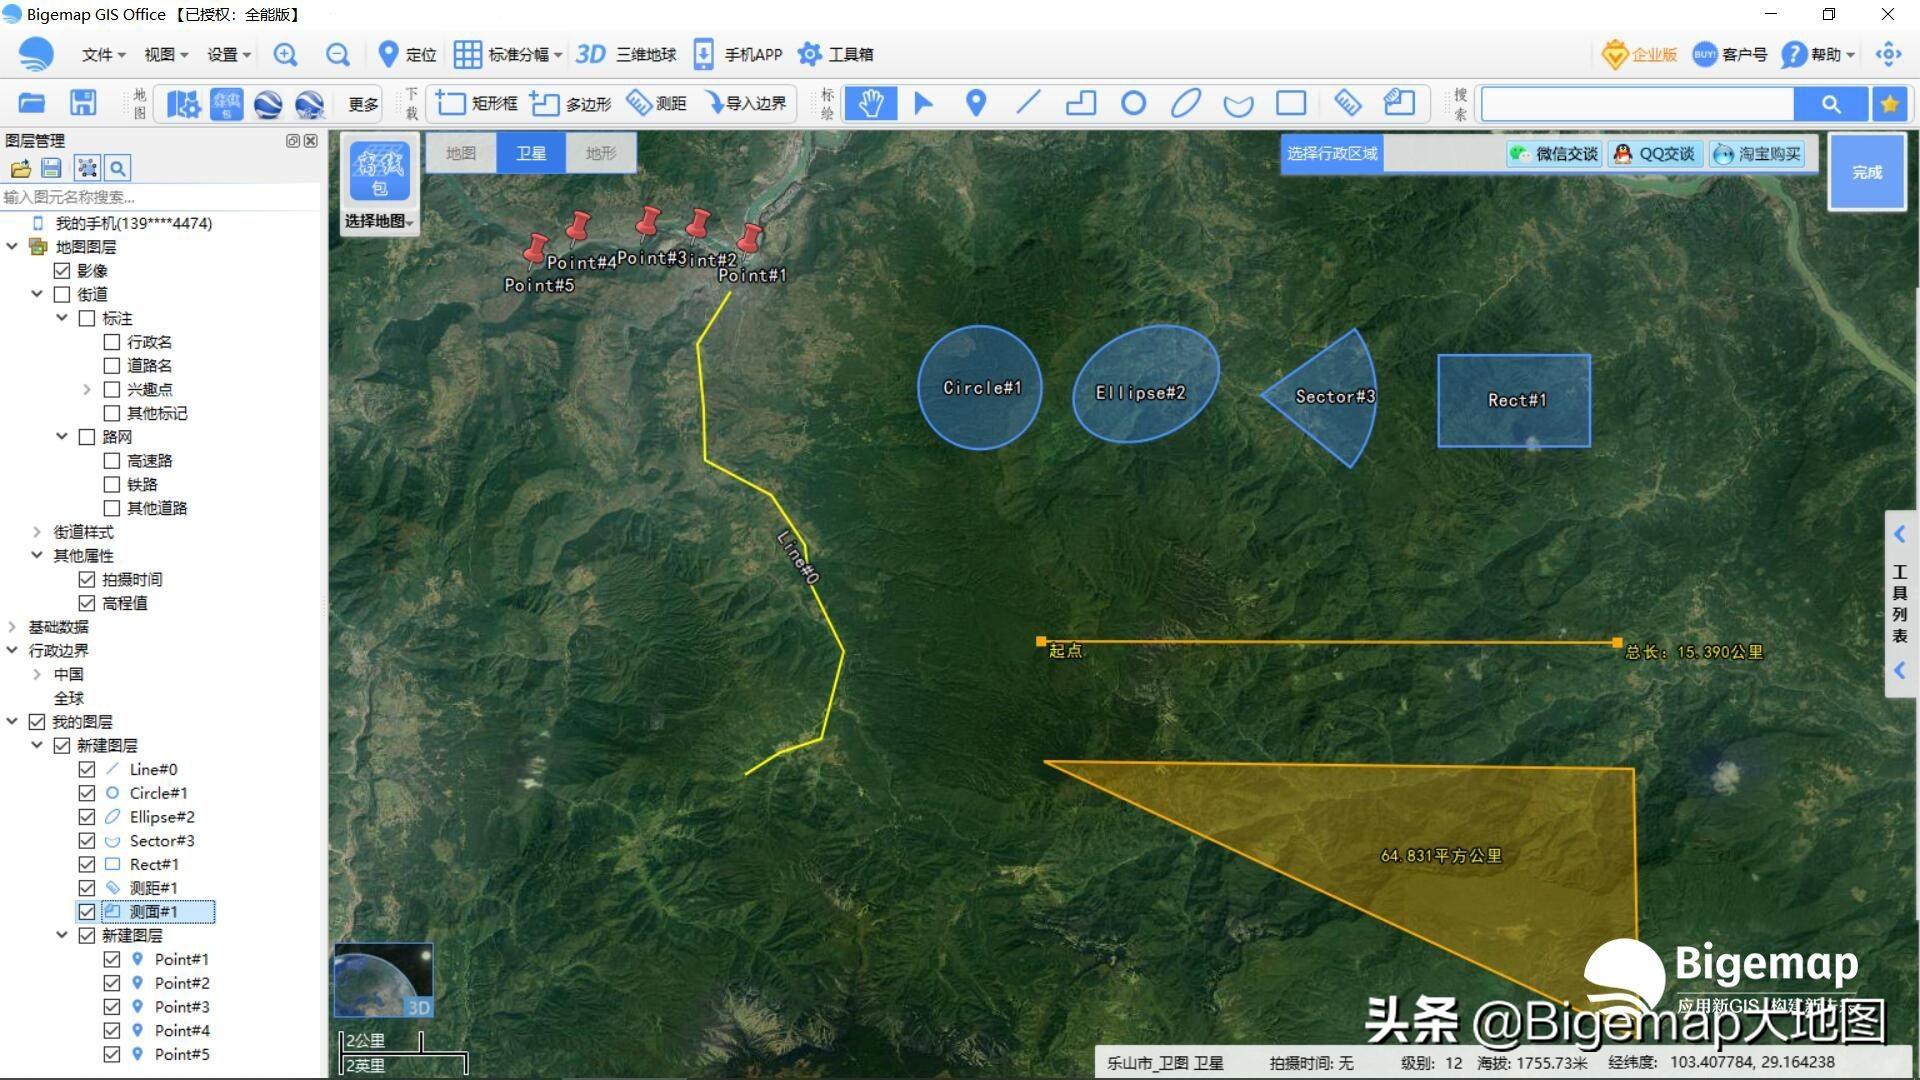Select the ellipse drawing tool
1920x1080 pixels.
pos(1186,103)
